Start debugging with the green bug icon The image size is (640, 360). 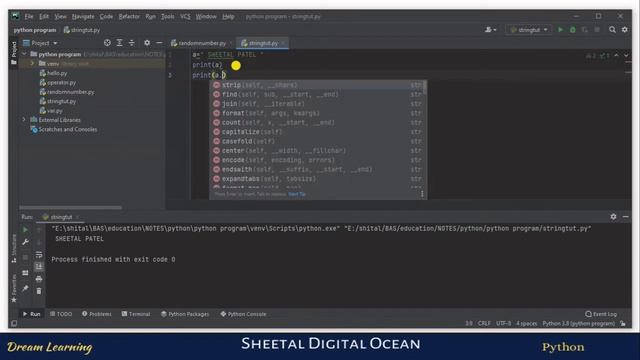(573, 30)
